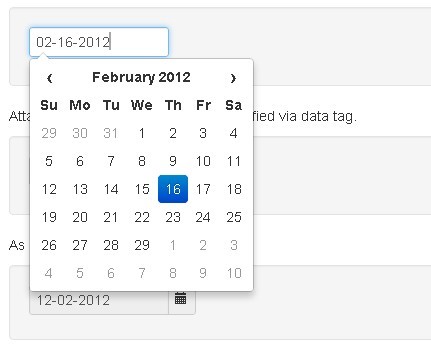Pick Friday the 17th
431x364 pixels.
pos(203,189)
